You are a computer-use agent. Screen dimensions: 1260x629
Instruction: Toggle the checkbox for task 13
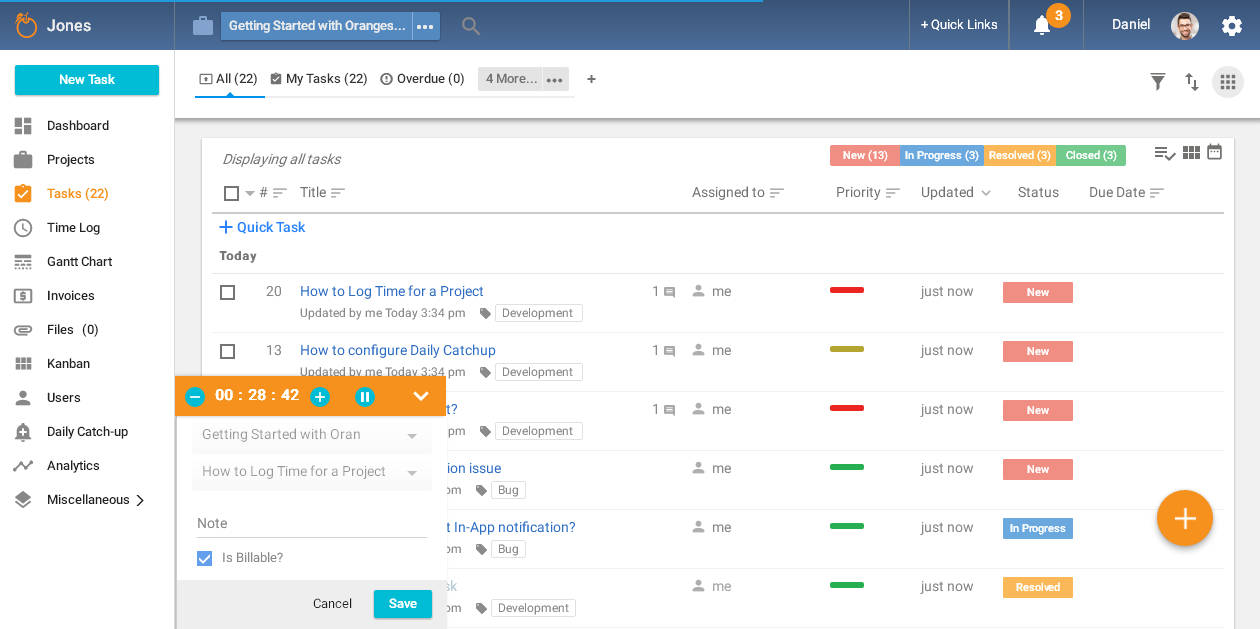pyautogui.click(x=227, y=351)
